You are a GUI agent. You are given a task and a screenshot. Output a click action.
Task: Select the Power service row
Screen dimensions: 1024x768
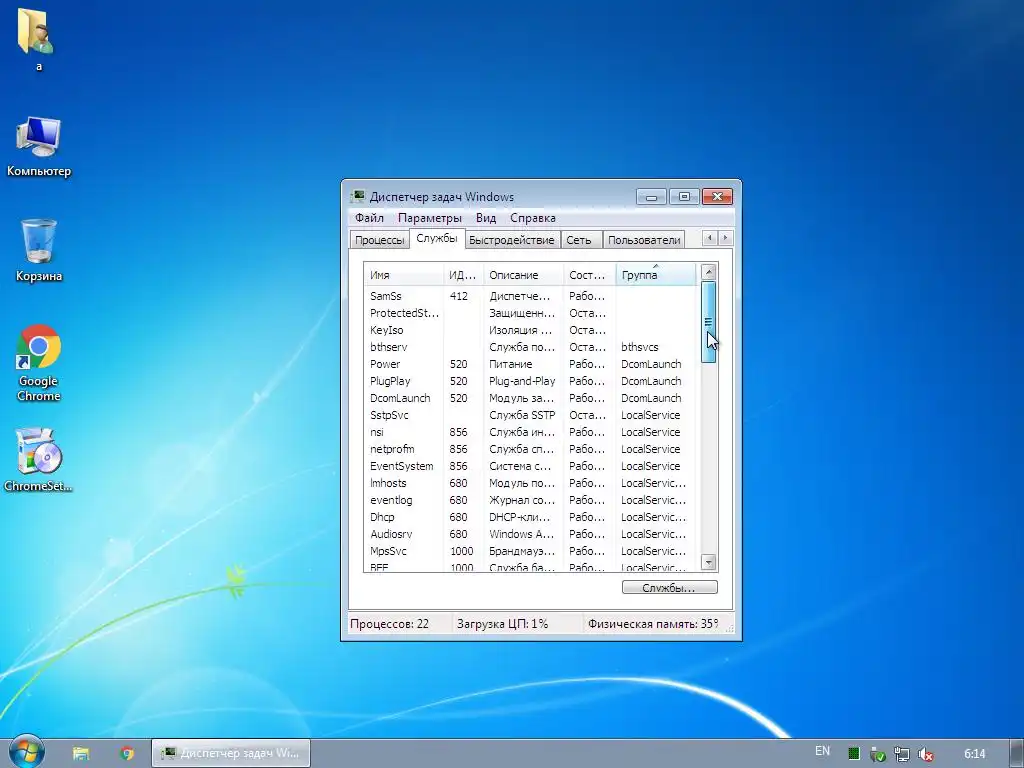[x=530, y=364]
